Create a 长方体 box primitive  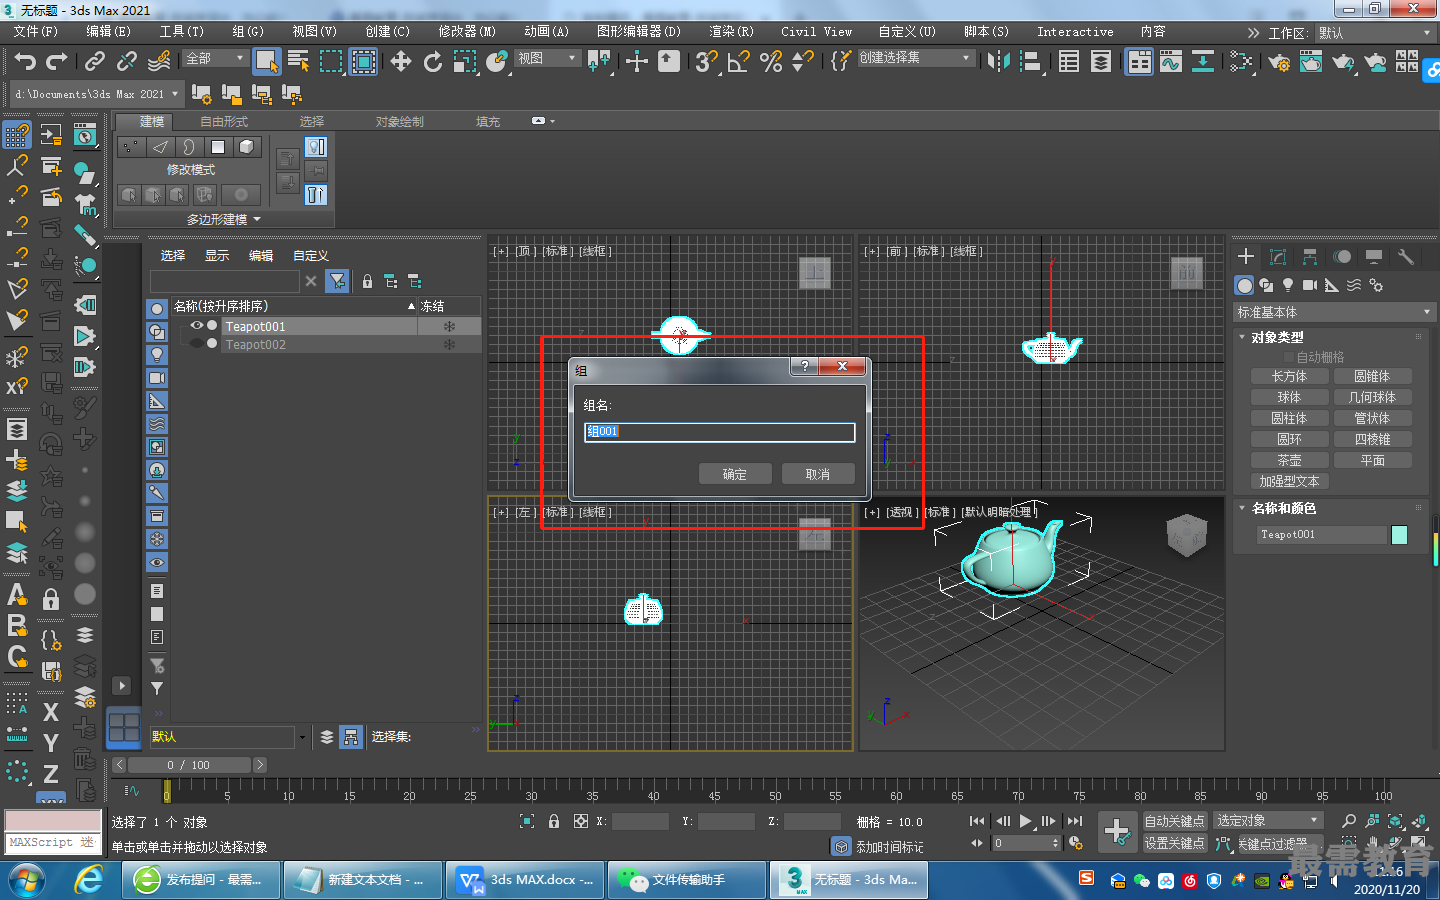[x=1289, y=376]
